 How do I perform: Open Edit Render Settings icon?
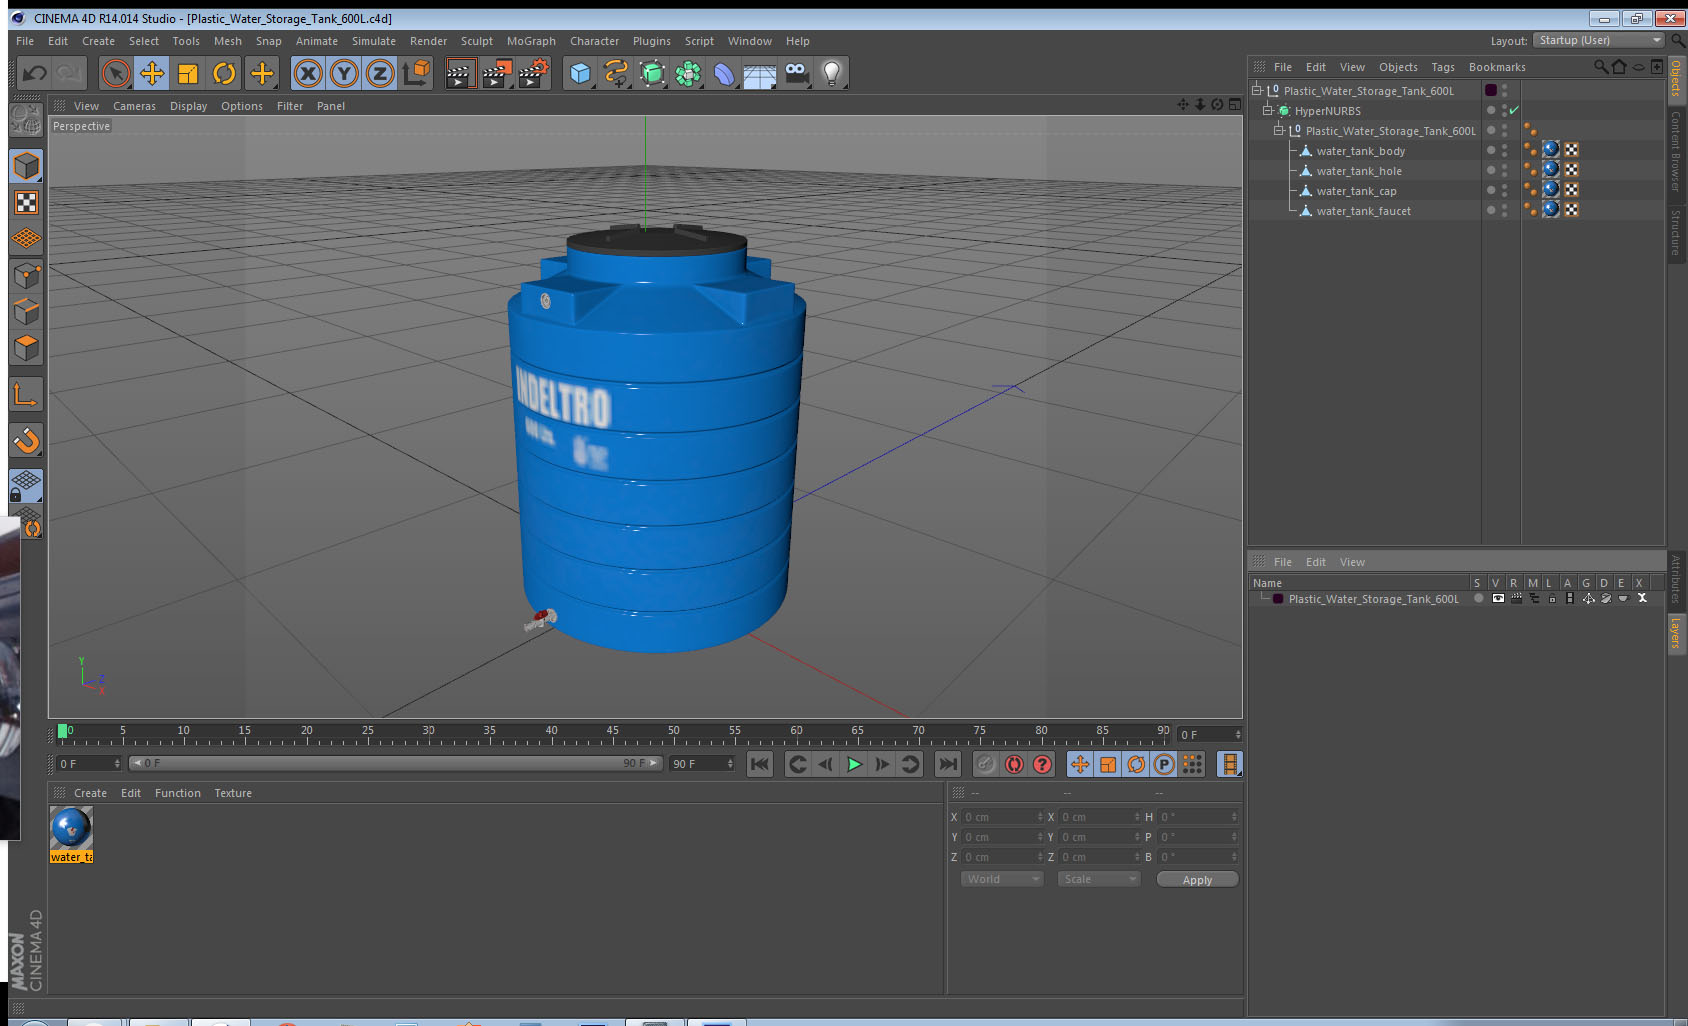pos(533,73)
